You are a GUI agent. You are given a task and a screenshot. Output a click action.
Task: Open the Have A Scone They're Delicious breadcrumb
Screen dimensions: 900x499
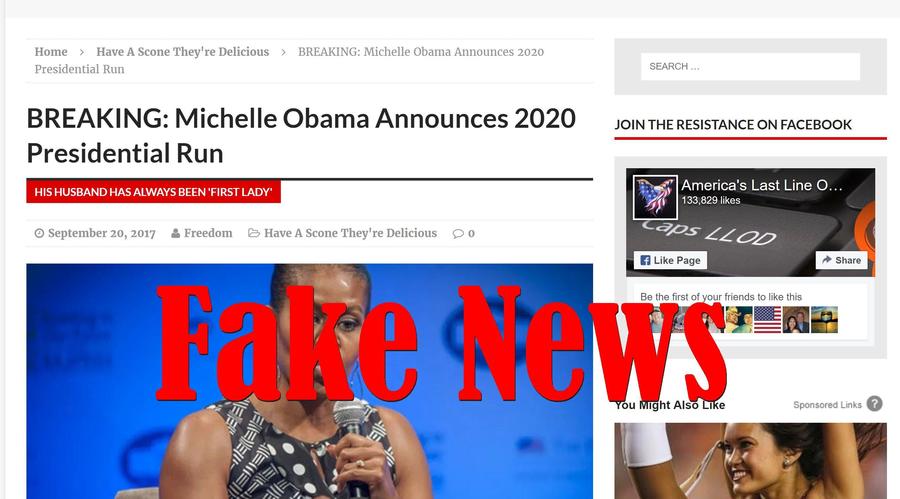point(183,52)
